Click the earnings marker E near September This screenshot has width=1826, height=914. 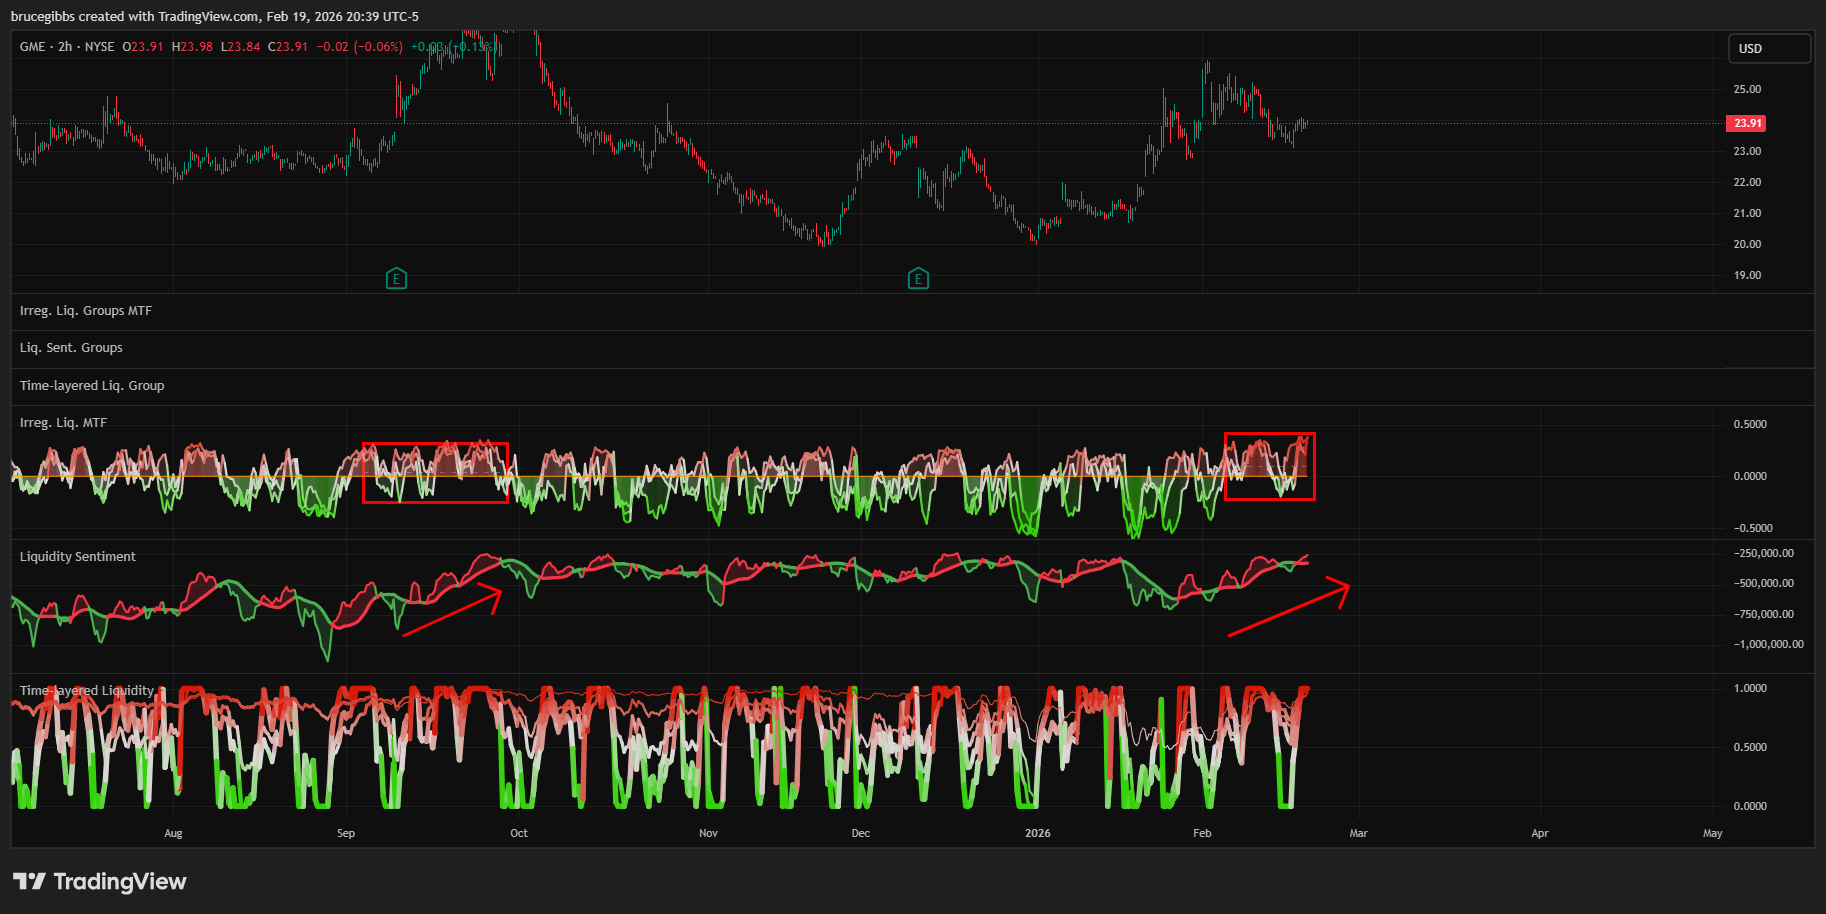[x=396, y=279]
